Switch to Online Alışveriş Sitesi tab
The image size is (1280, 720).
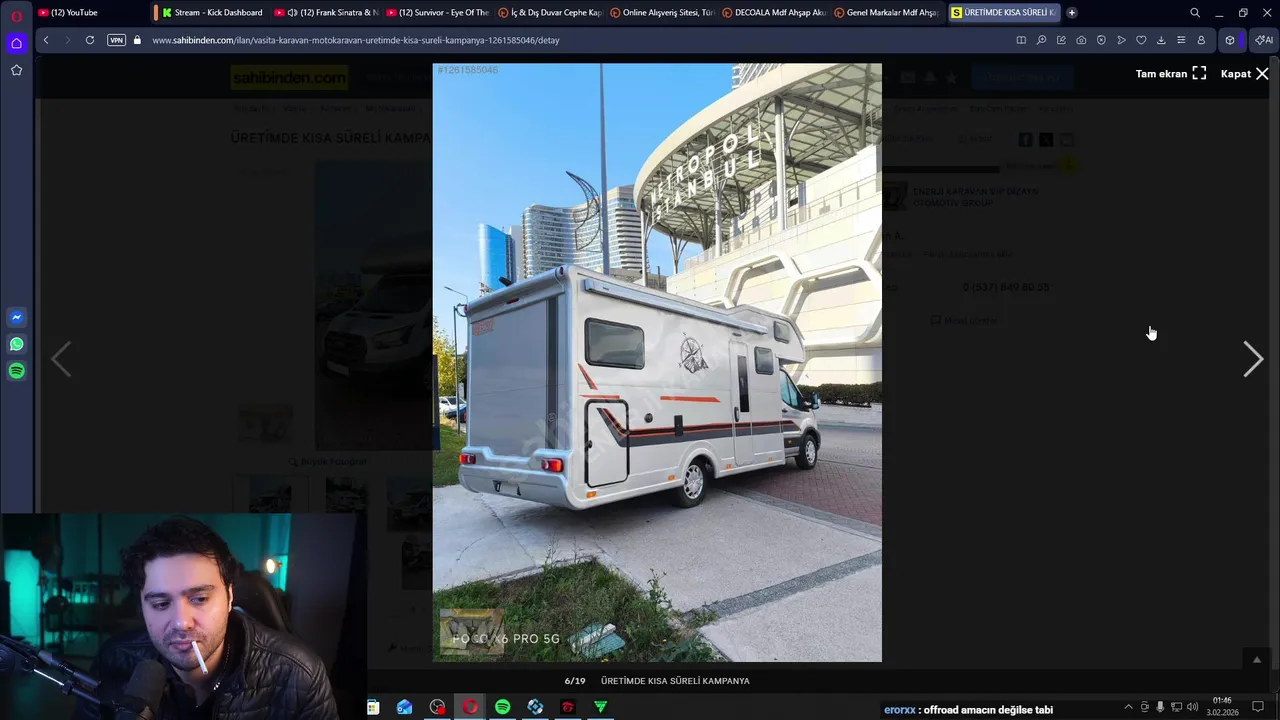tap(662, 13)
